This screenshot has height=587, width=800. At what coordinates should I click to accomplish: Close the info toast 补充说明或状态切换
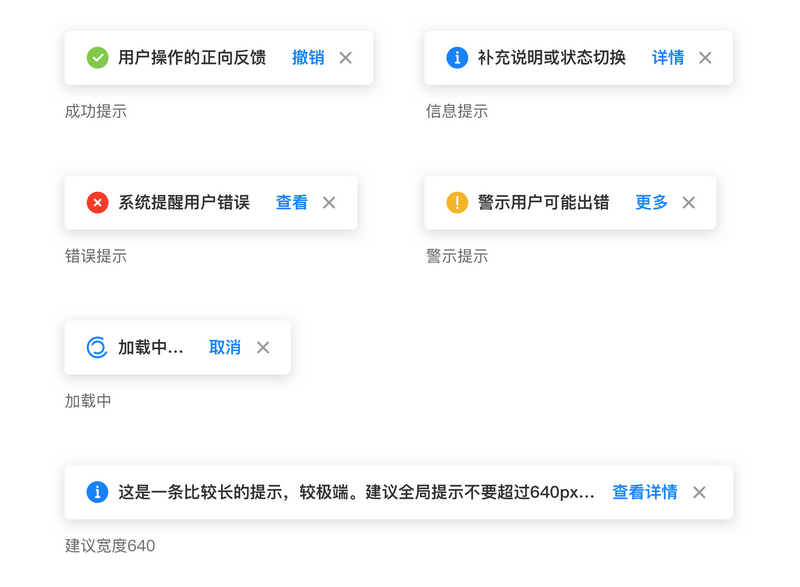point(705,58)
